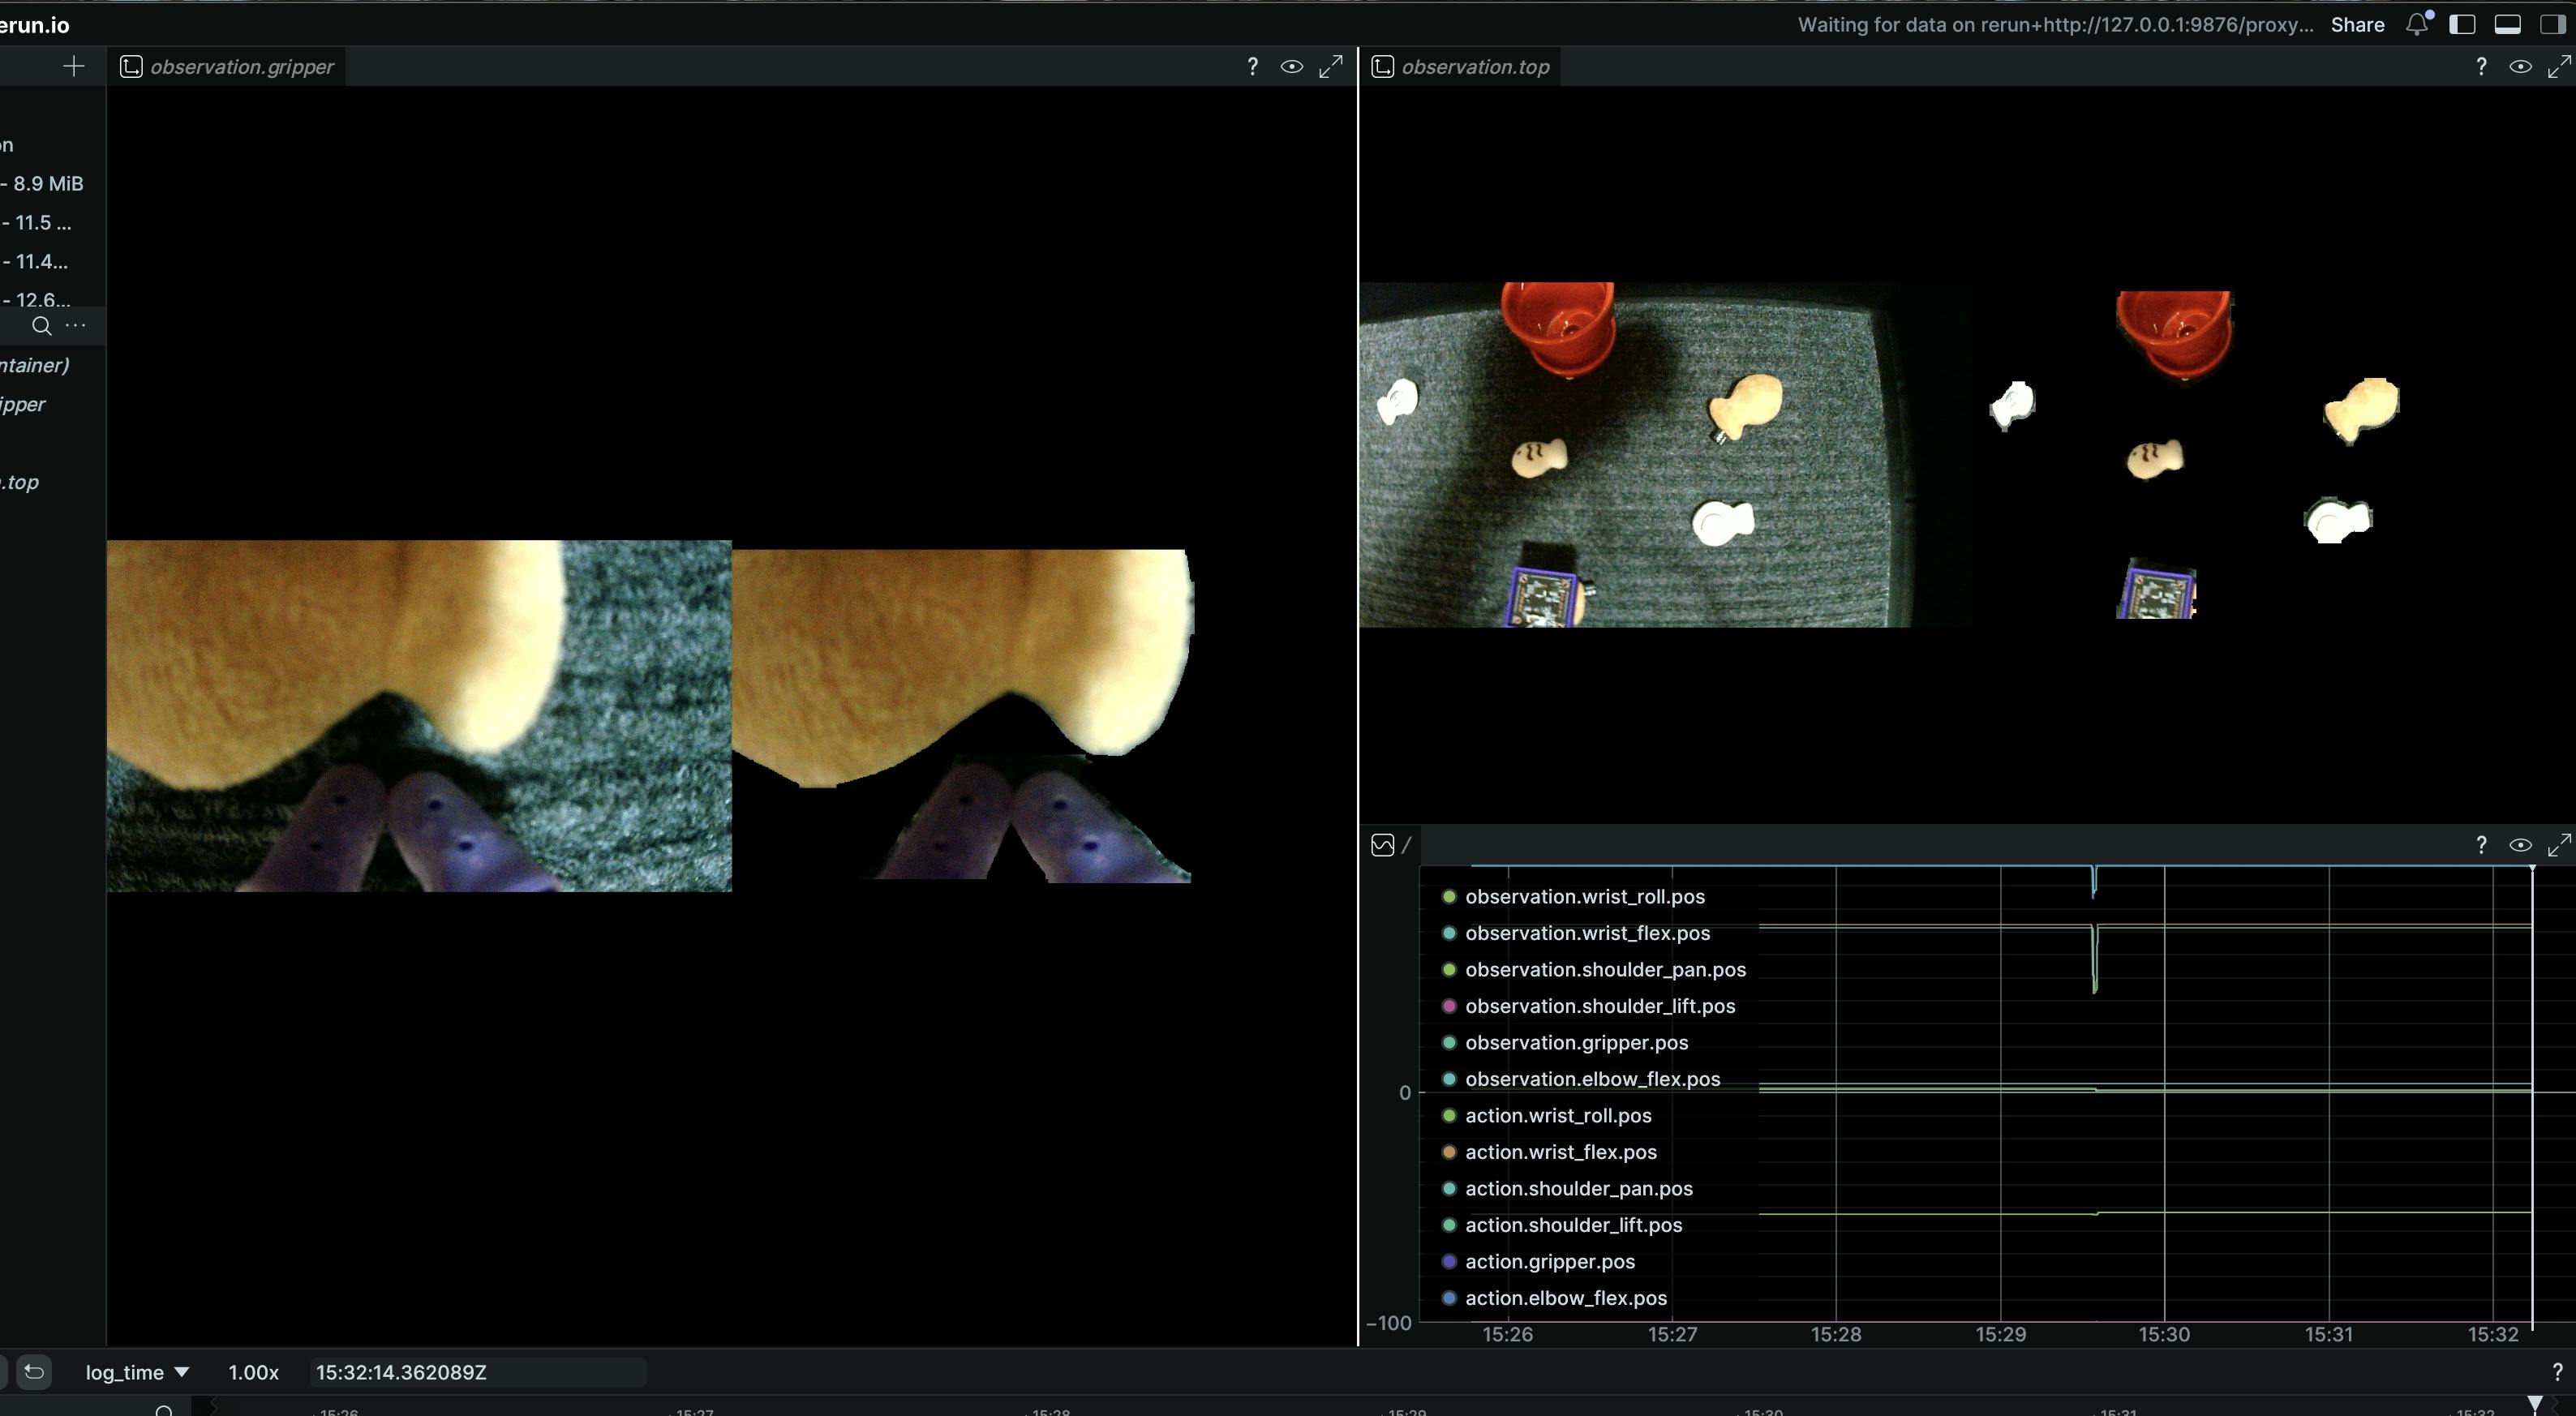This screenshot has height=1416, width=2576.
Task: Toggle the left blueprint panel icon
Action: 2462,25
